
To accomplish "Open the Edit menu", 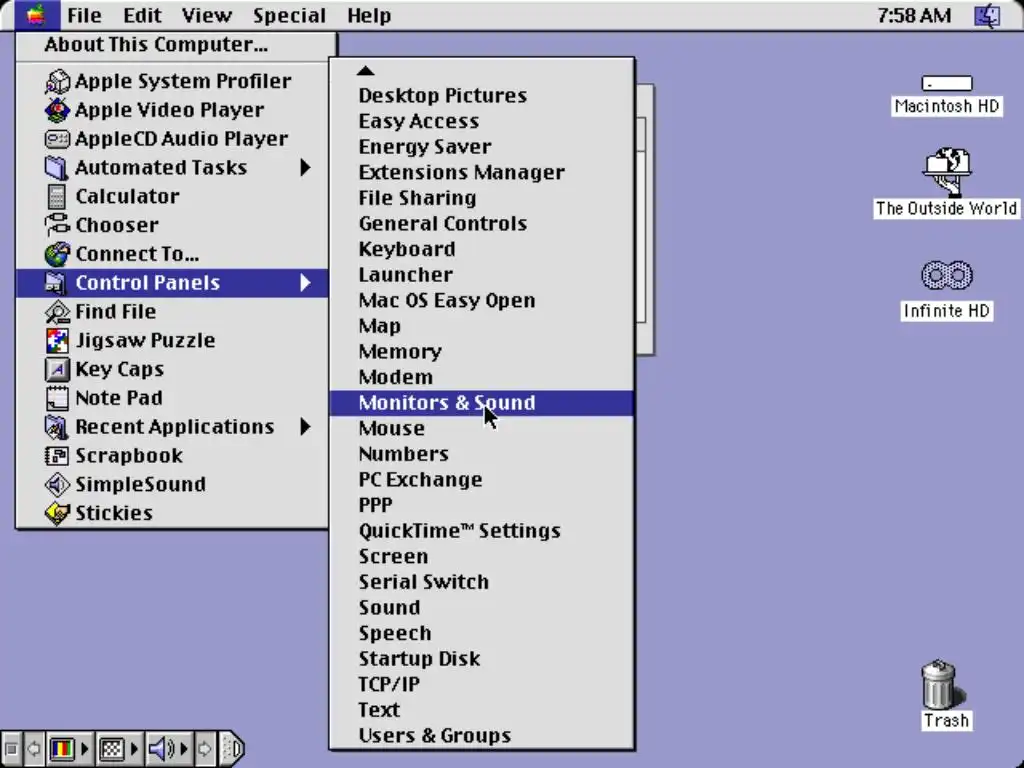I will (x=142, y=15).
